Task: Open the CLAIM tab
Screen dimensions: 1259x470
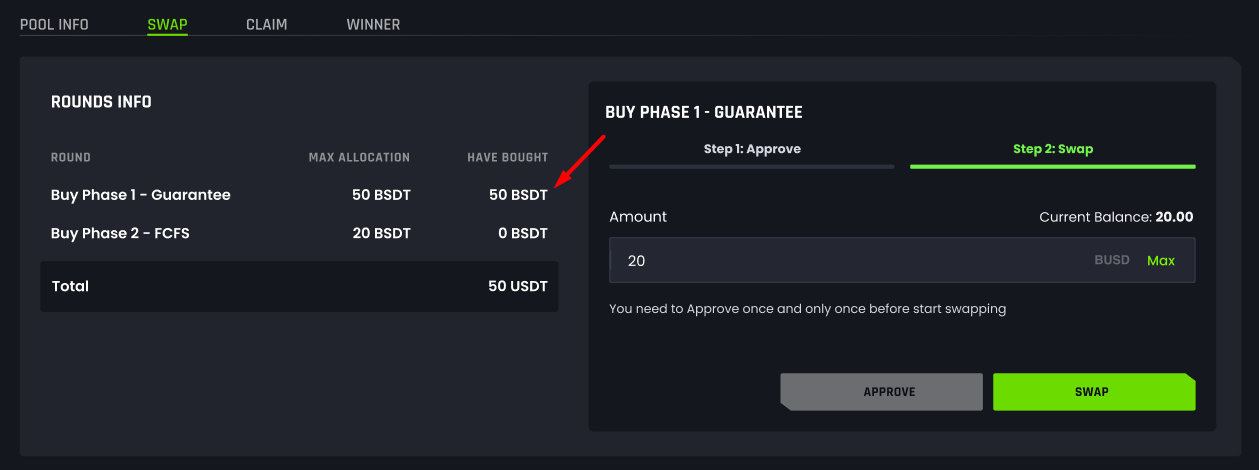Action: tap(267, 24)
